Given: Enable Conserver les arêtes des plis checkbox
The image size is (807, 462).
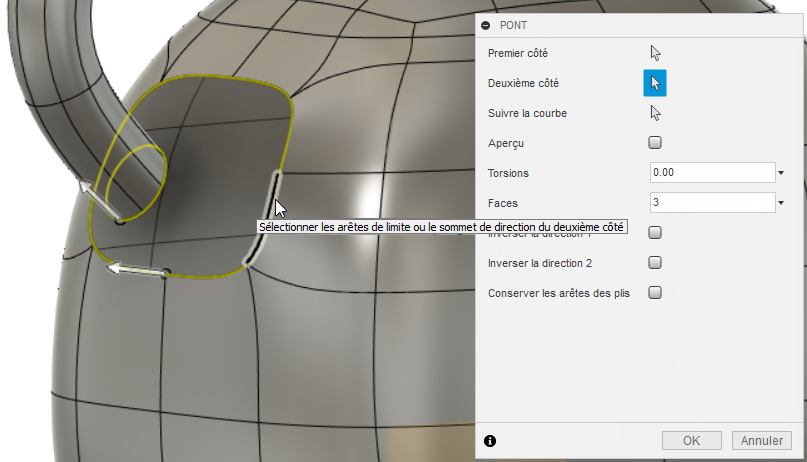Looking at the screenshot, I should (655, 292).
